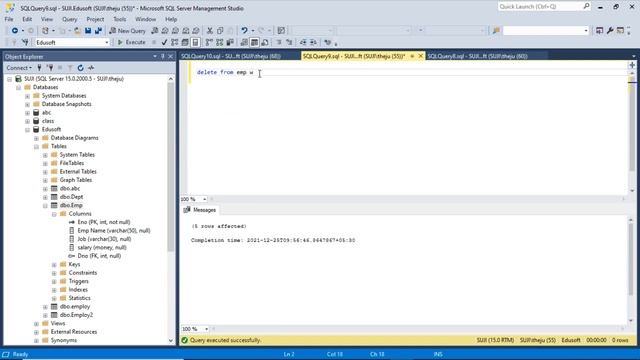Viewport: 640px width, 360px height.
Task: Open the editor zoom 100 % dropdown
Action: coord(204,199)
